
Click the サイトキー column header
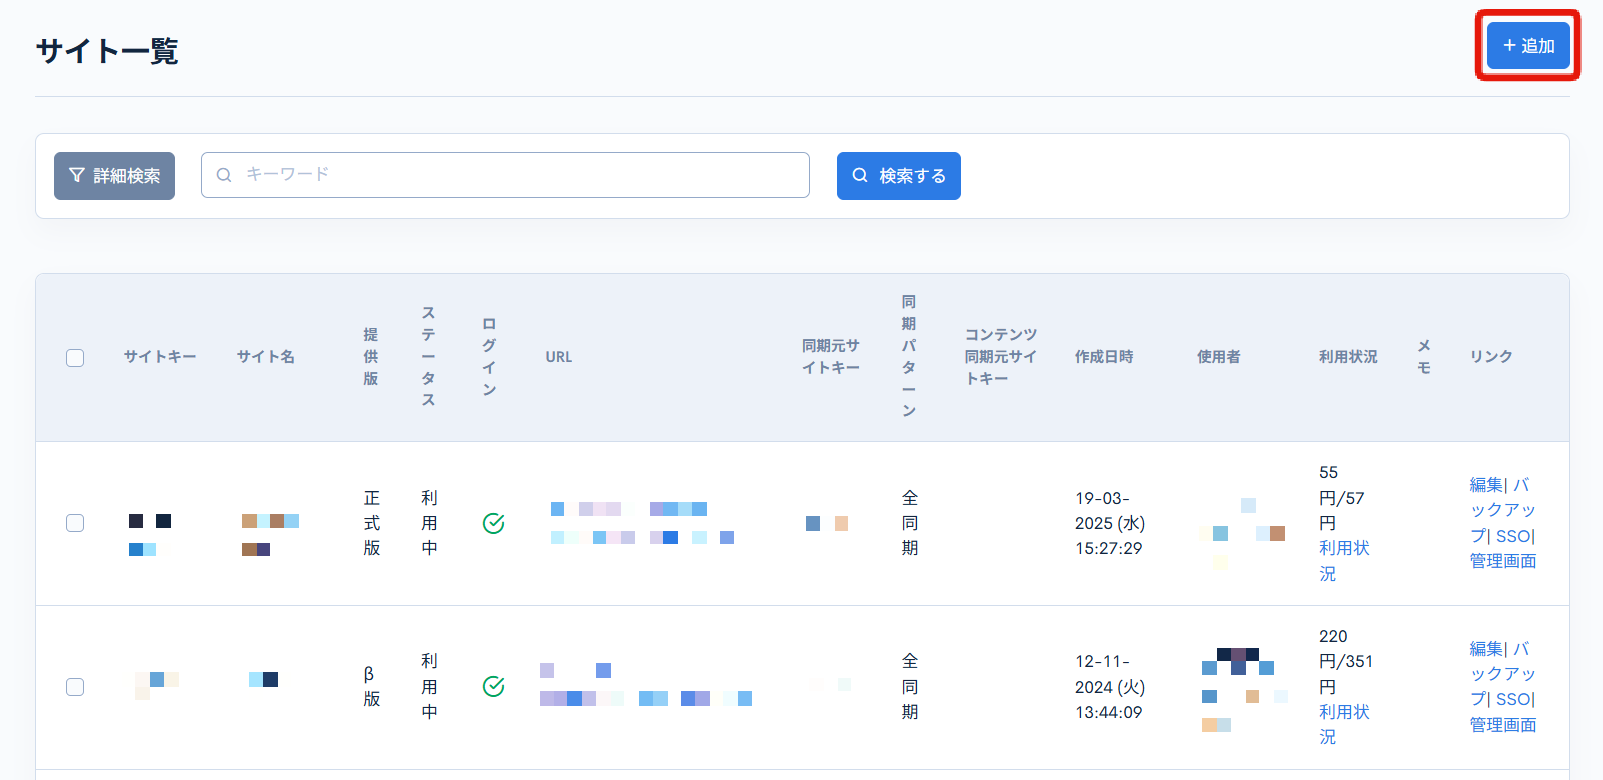pyautogui.click(x=160, y=357)
